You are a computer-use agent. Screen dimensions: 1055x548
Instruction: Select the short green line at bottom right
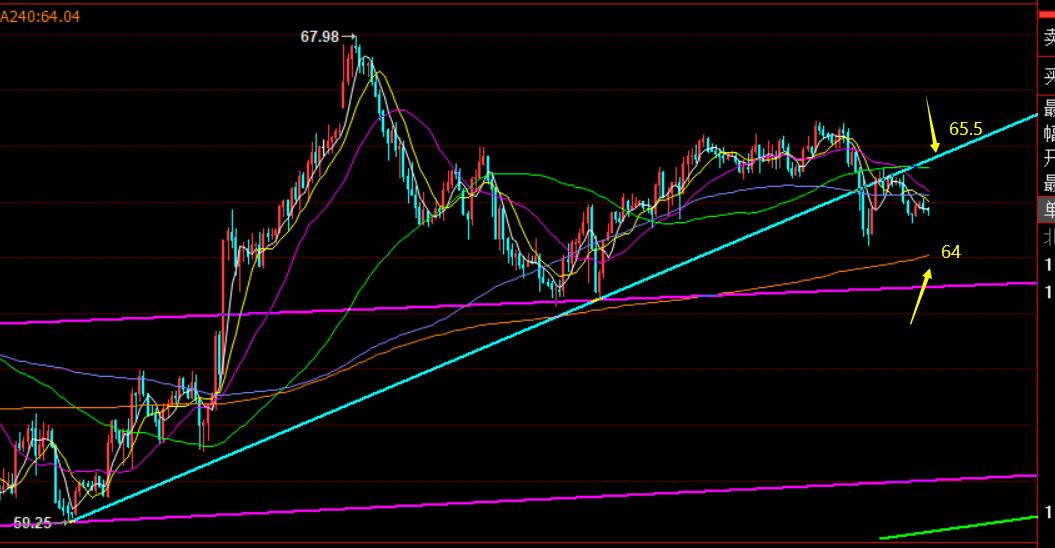[x=958, y=528]
